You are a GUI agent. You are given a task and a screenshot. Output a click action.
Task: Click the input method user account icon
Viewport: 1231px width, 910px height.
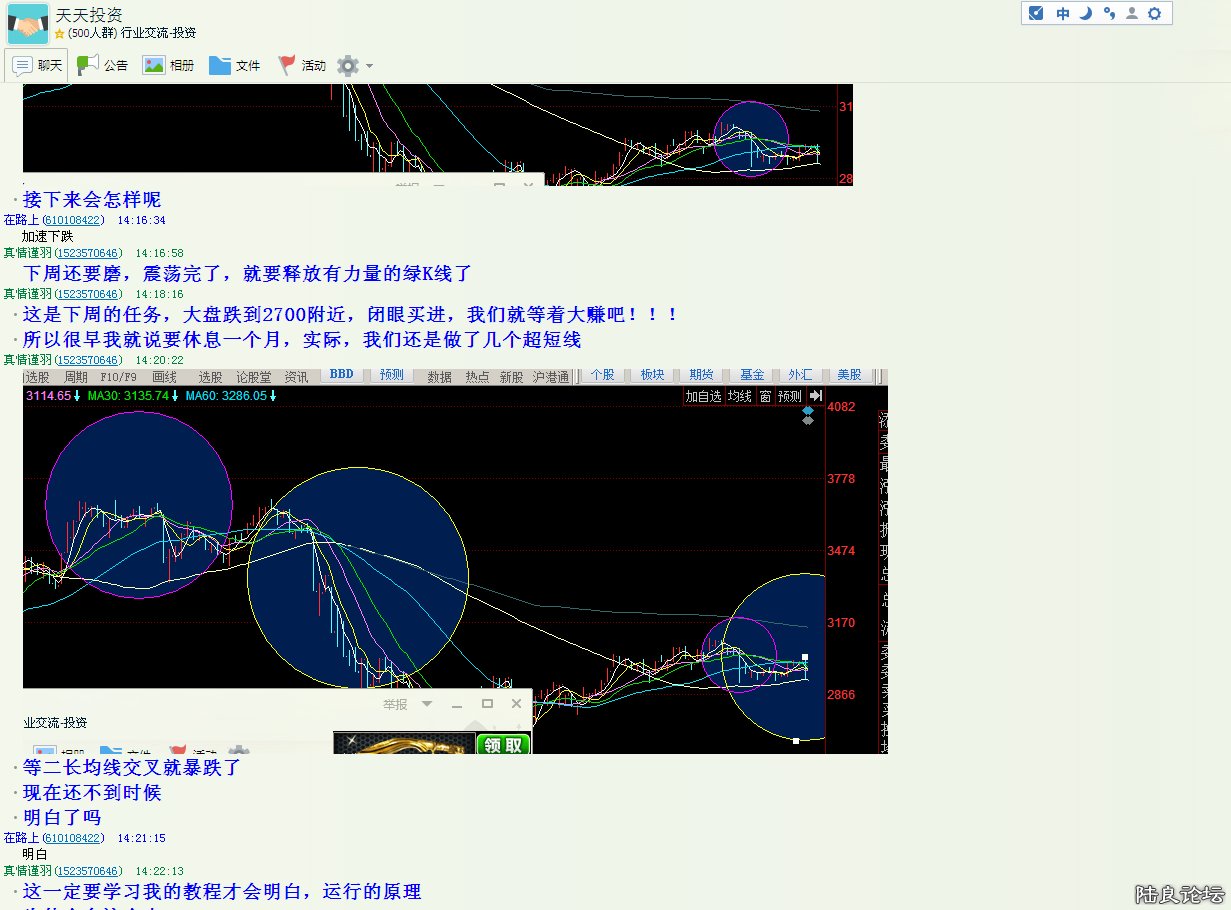[1131, 13]
